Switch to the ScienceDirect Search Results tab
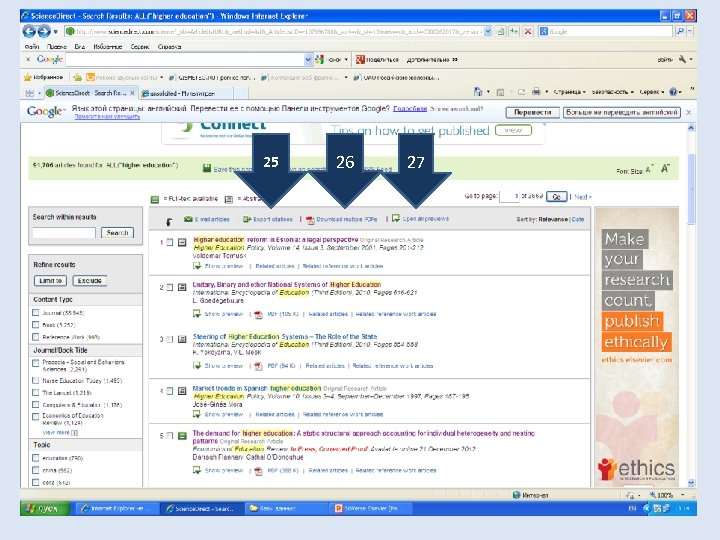Screen dimensions: 720x540 [90, 93]
